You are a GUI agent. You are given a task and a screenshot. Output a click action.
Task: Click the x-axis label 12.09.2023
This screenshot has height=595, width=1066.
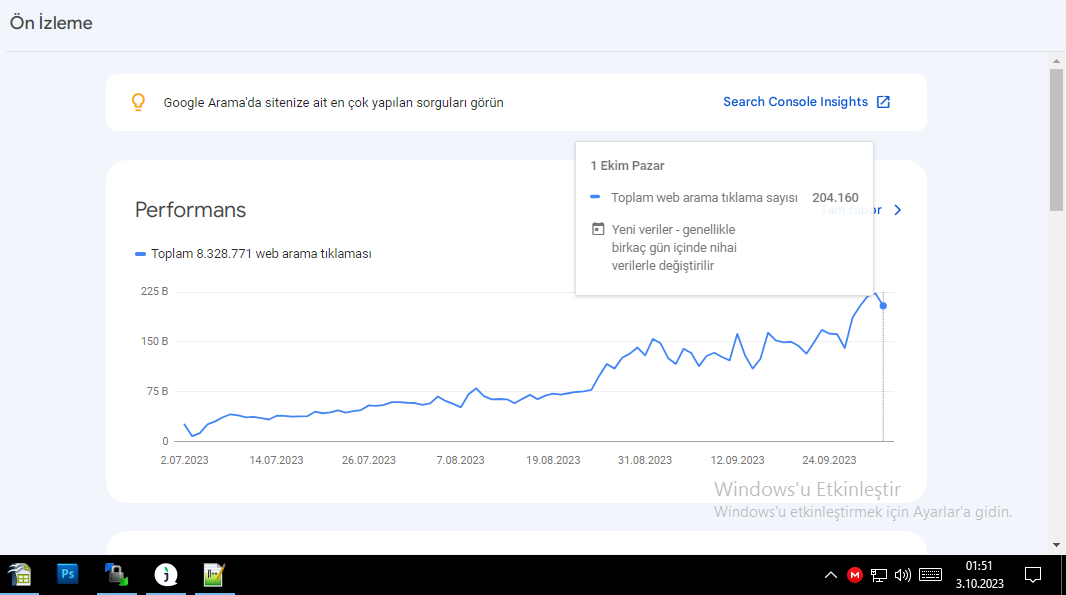click(737, 460)
